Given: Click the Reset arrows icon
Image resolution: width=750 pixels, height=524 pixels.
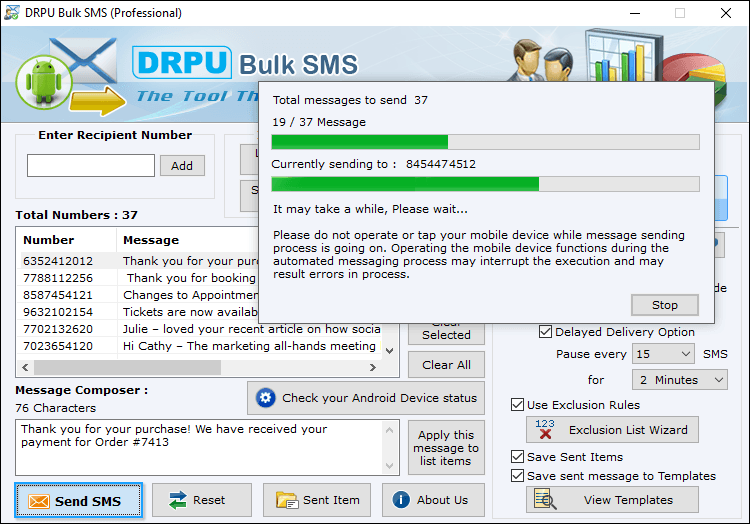Looking at the screenshot, I should click(x=177, y=500).
